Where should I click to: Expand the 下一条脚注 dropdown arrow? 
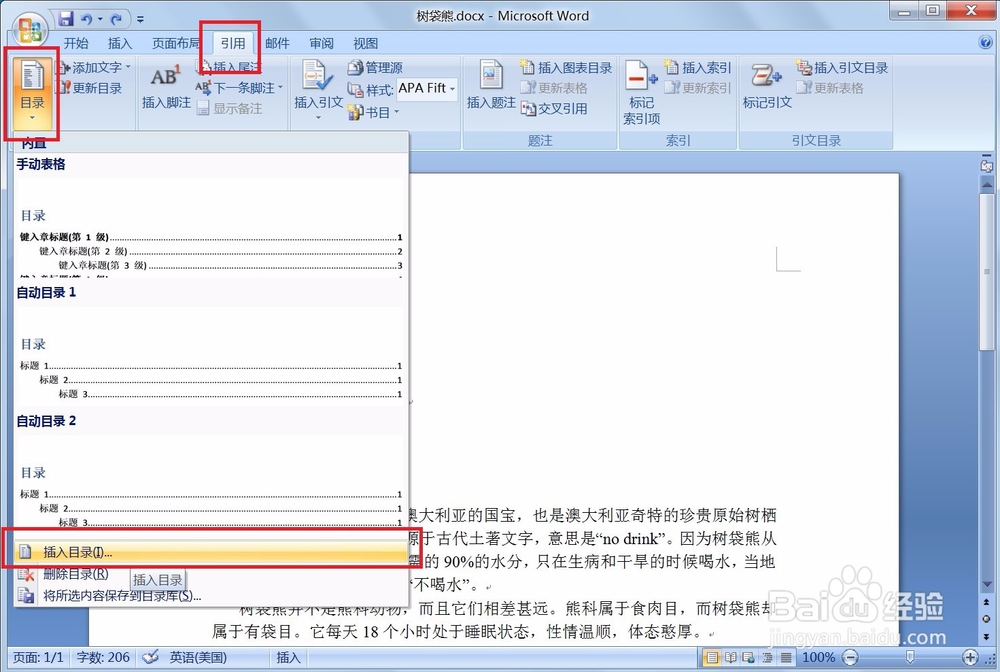click(x=280, y=88)
